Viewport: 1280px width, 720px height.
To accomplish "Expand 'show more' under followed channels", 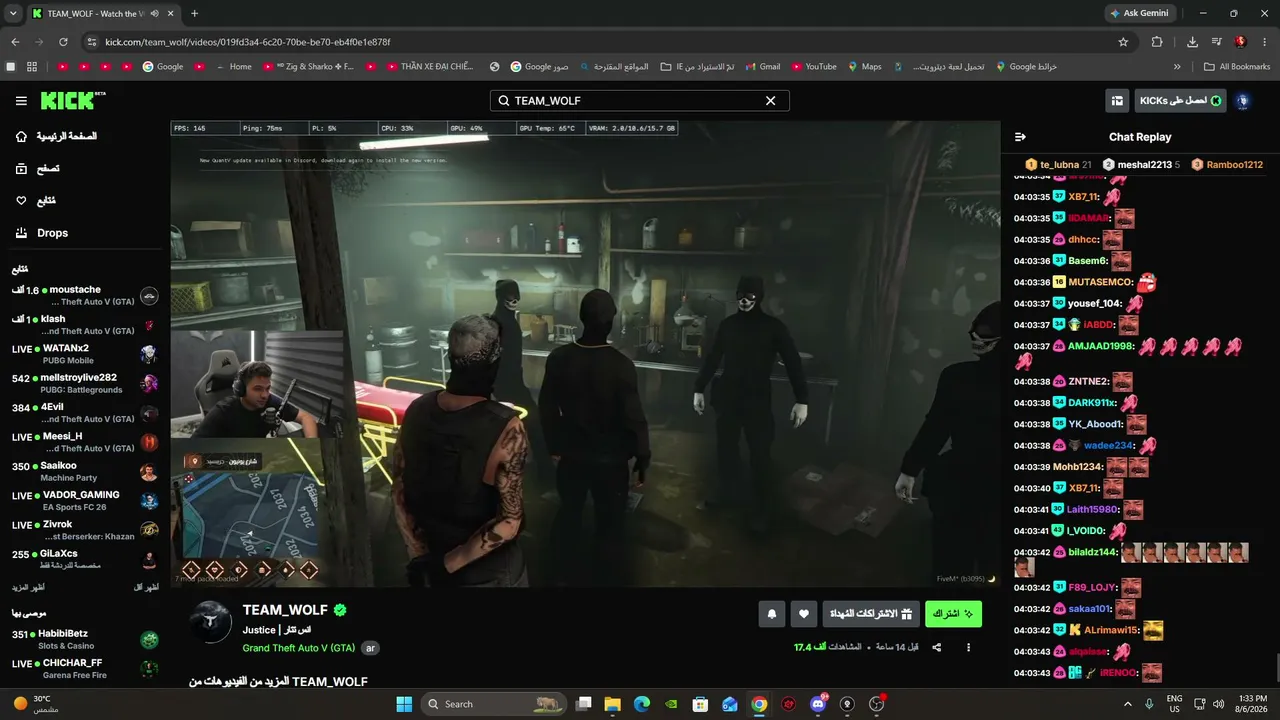I will point(28,587).
